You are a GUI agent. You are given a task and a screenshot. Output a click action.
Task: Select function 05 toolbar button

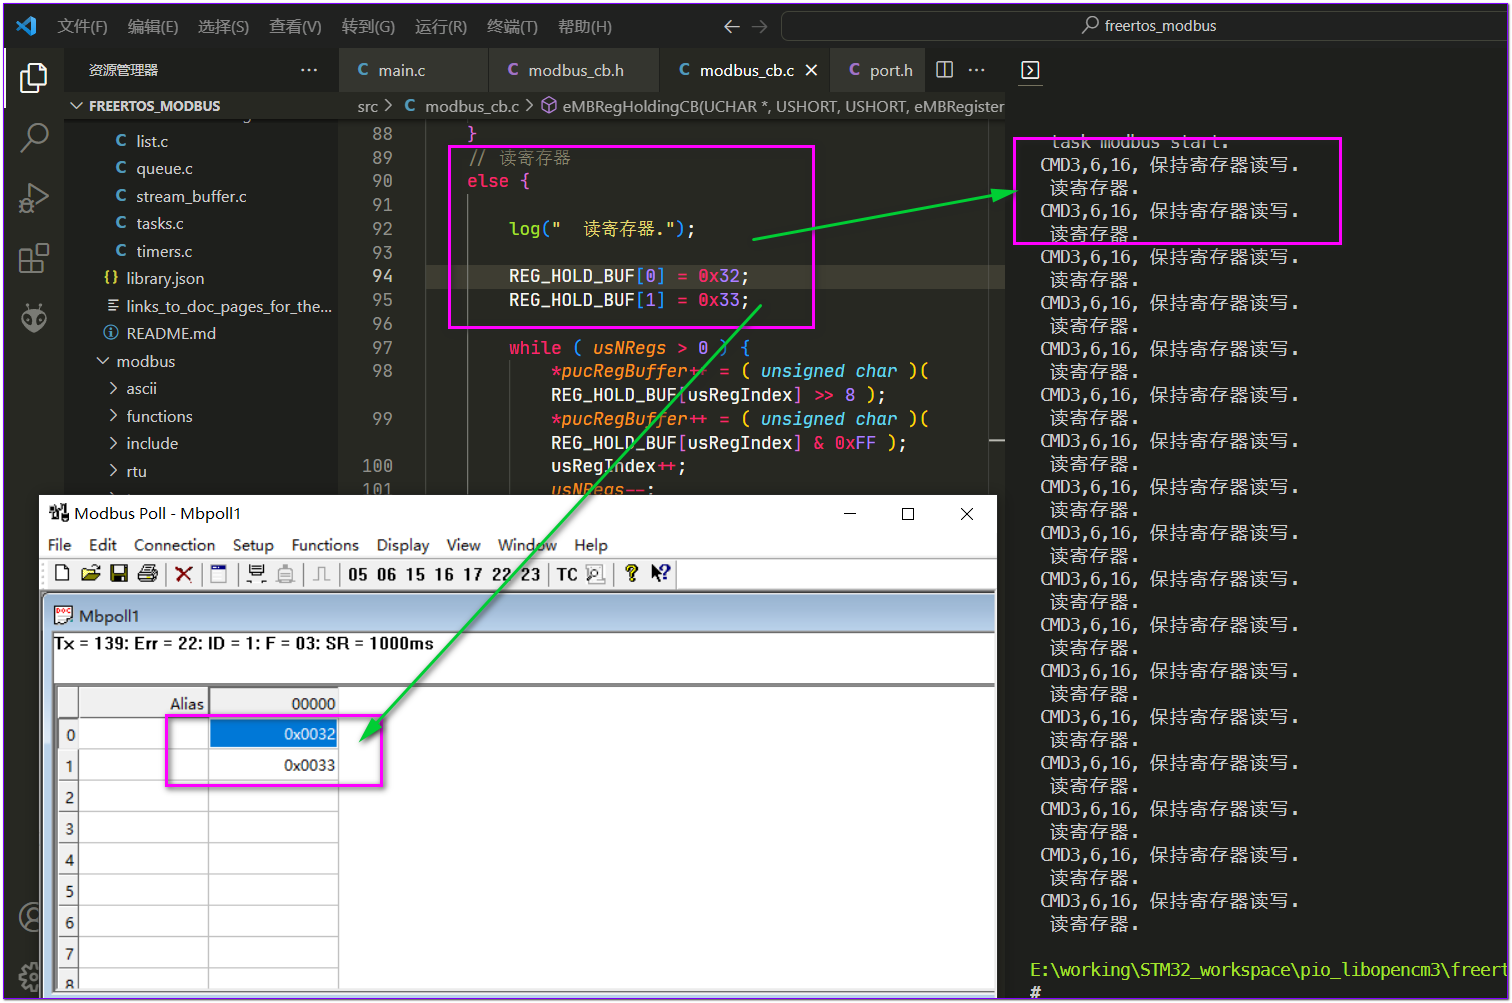(358, 574)
